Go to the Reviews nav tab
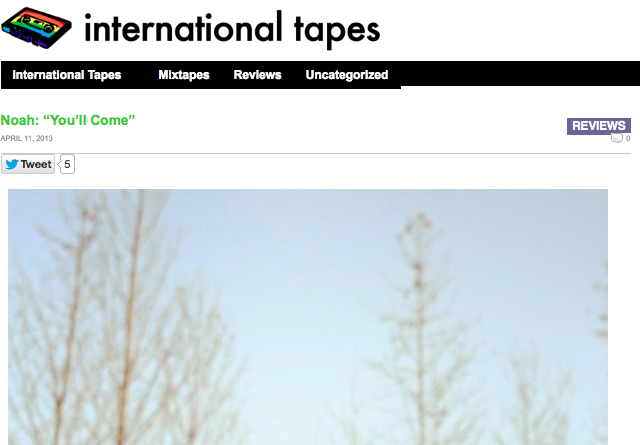 pos(257,75)
